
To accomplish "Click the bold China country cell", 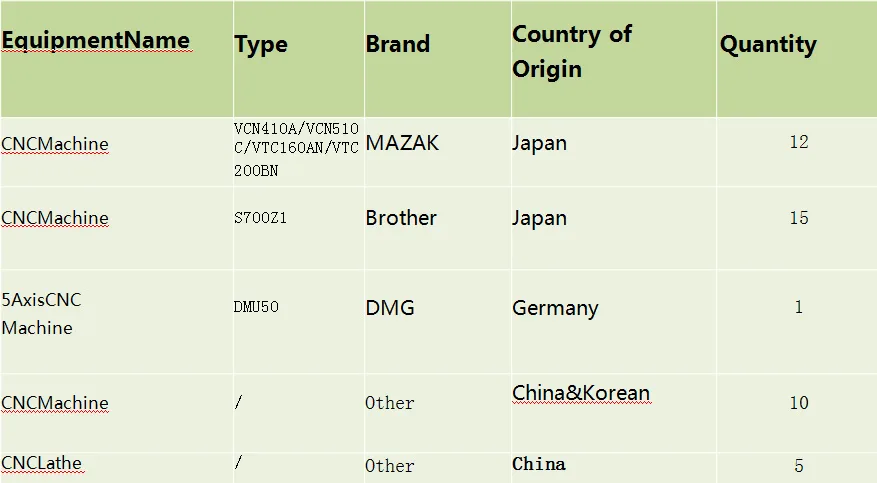I will coord(539,464).
